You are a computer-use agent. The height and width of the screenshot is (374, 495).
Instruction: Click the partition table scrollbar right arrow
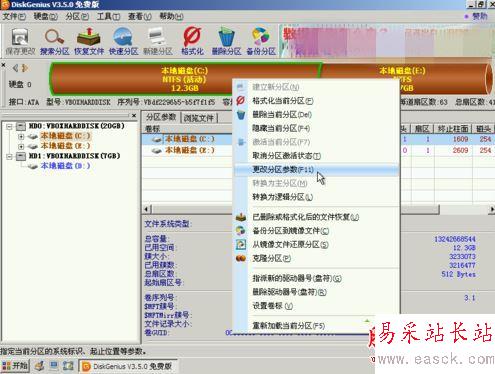[492, 209]
